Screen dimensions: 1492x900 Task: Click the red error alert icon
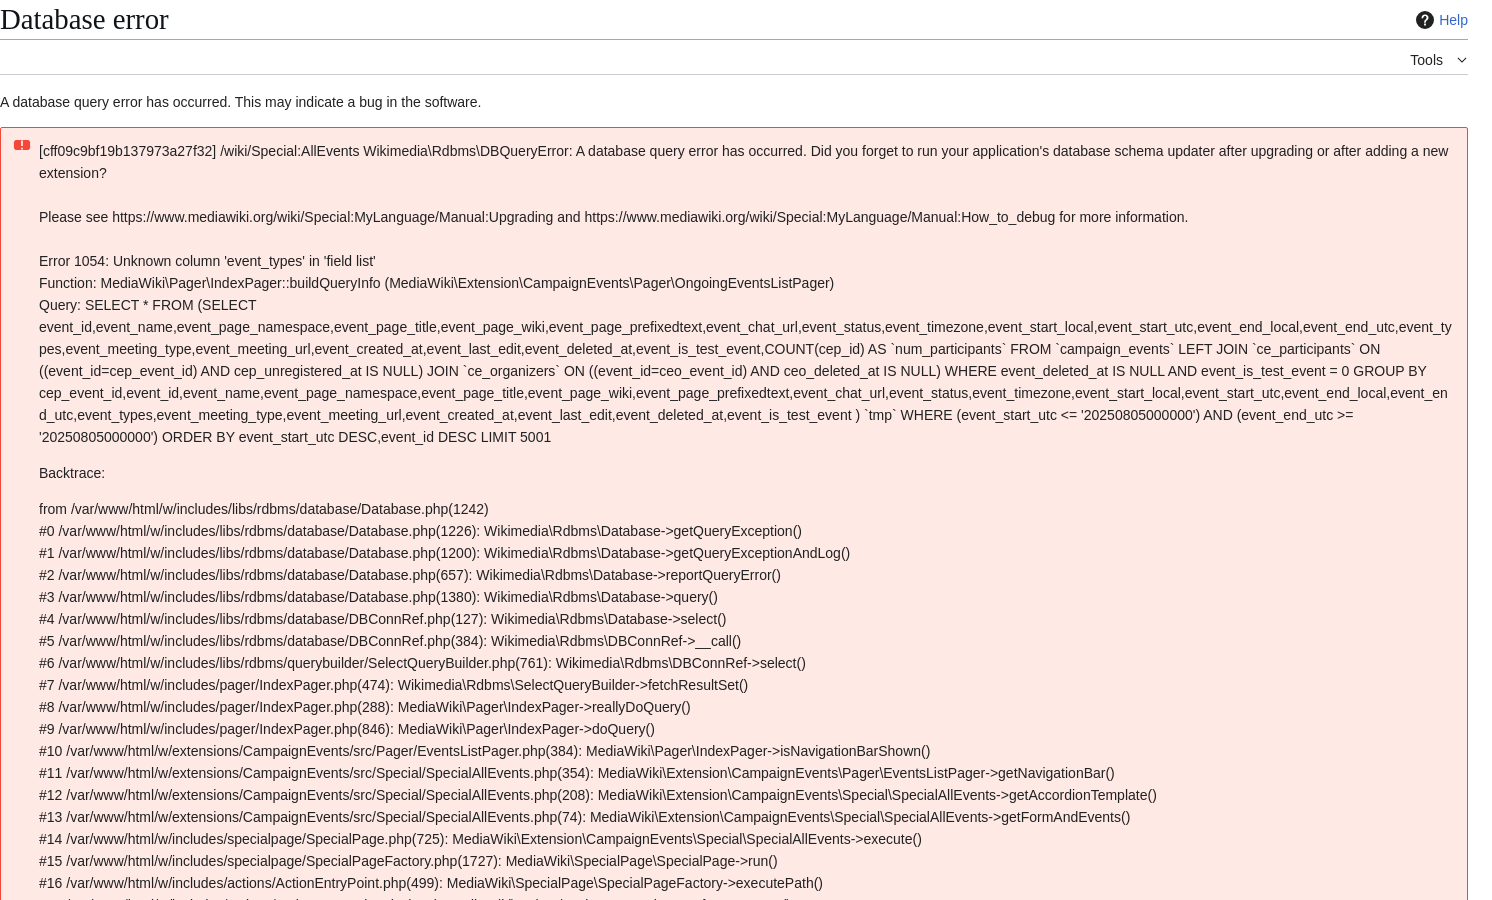click(x=22, y=146)
